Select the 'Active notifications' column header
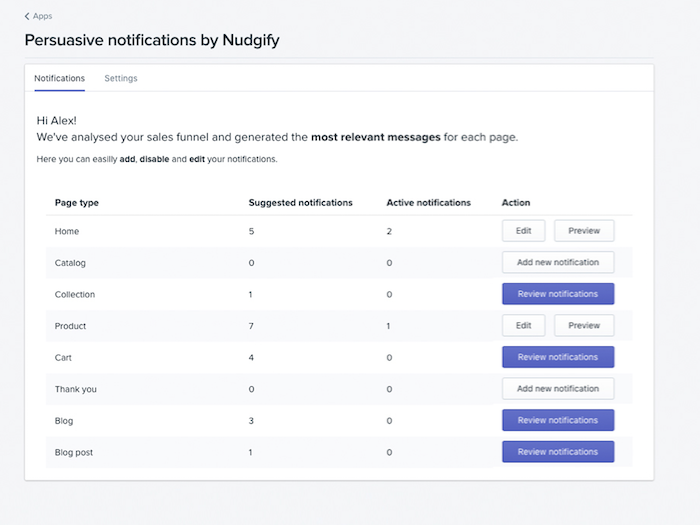 (x=429, y=203)
